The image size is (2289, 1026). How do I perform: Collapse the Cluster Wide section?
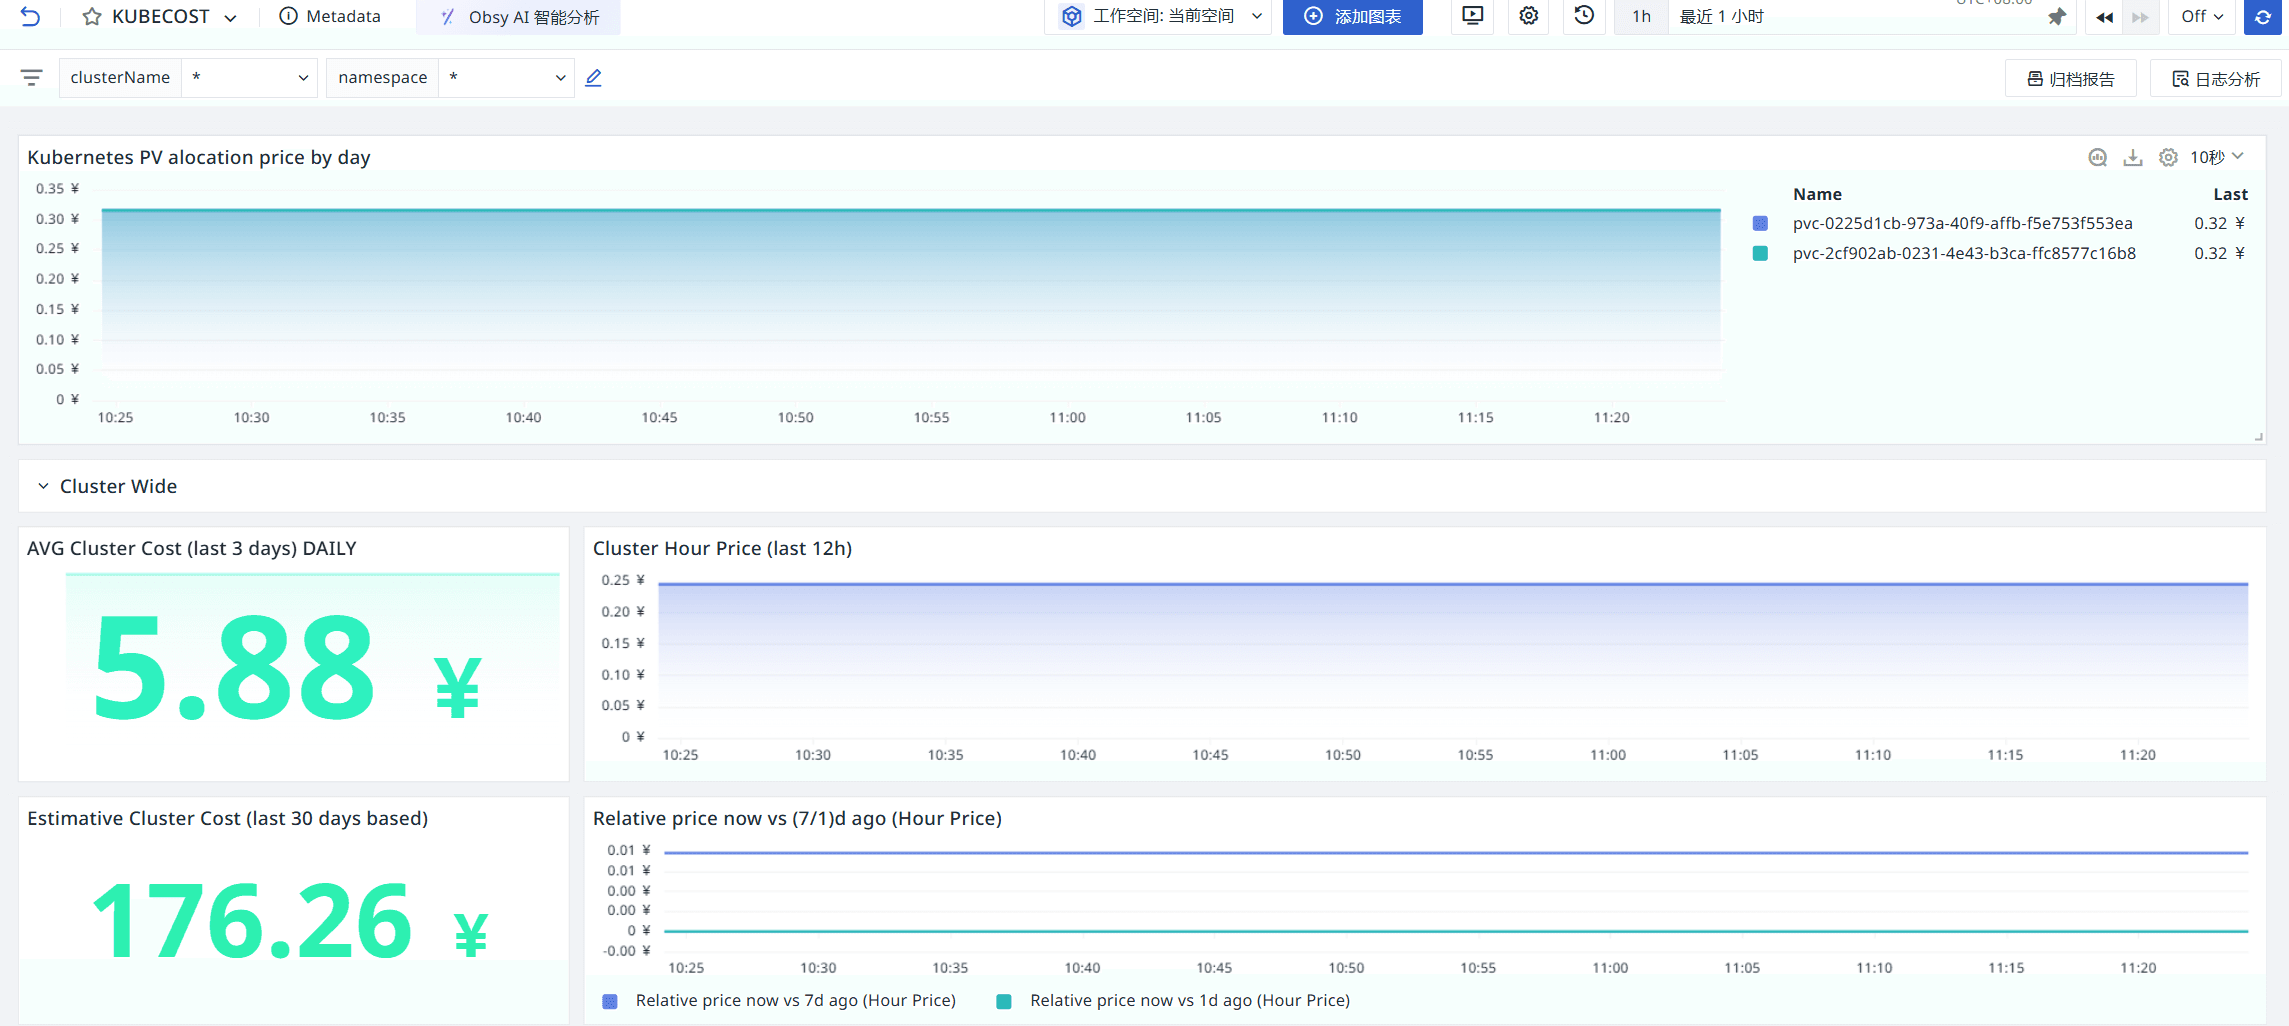pos(43,487)
